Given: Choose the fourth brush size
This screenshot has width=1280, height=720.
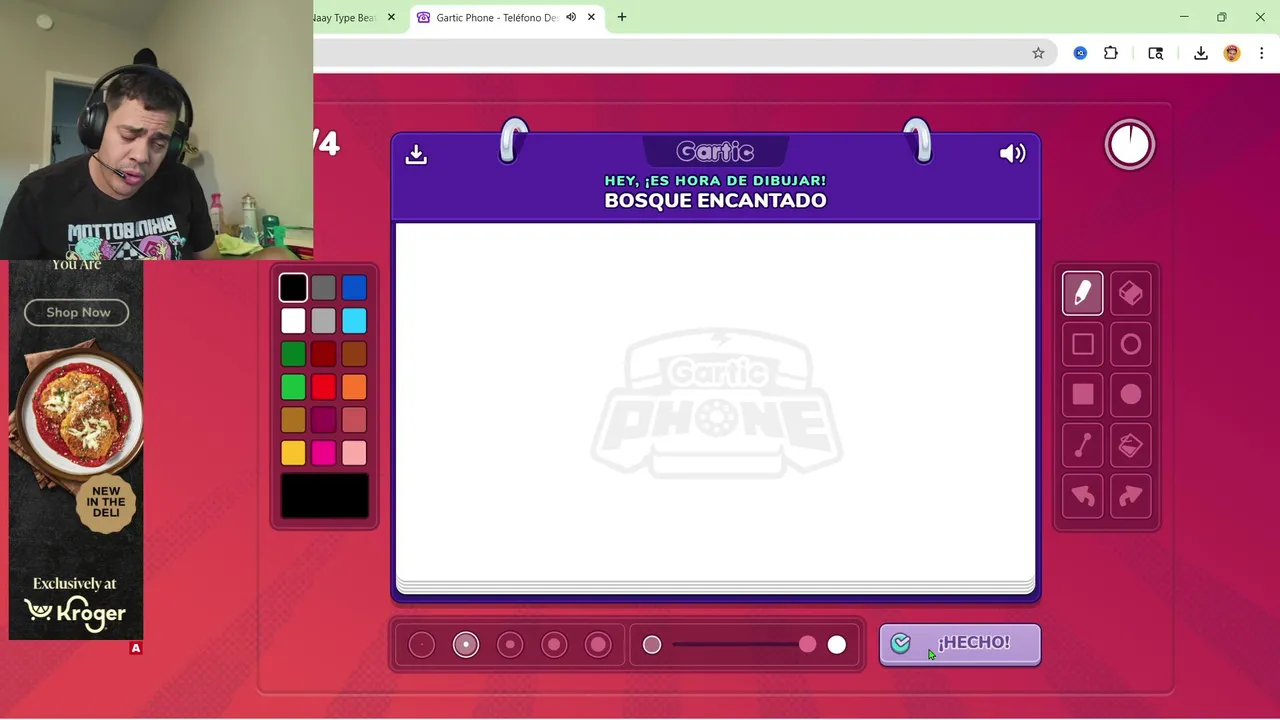Looking at the screenshot, I should tap(554, 645).
